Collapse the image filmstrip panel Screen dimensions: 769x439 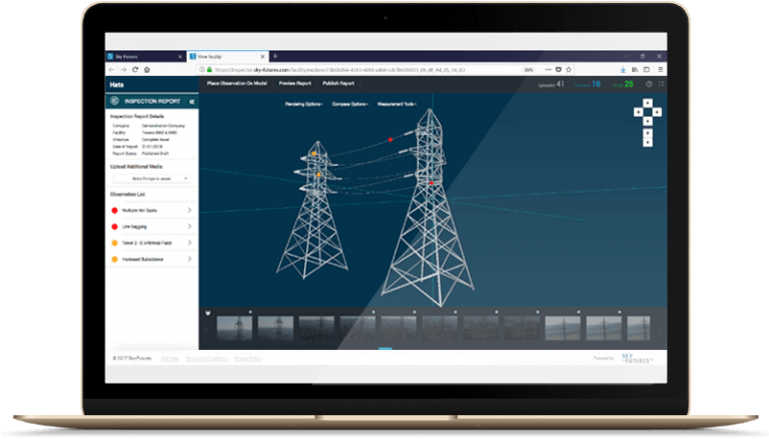[208, 312]
